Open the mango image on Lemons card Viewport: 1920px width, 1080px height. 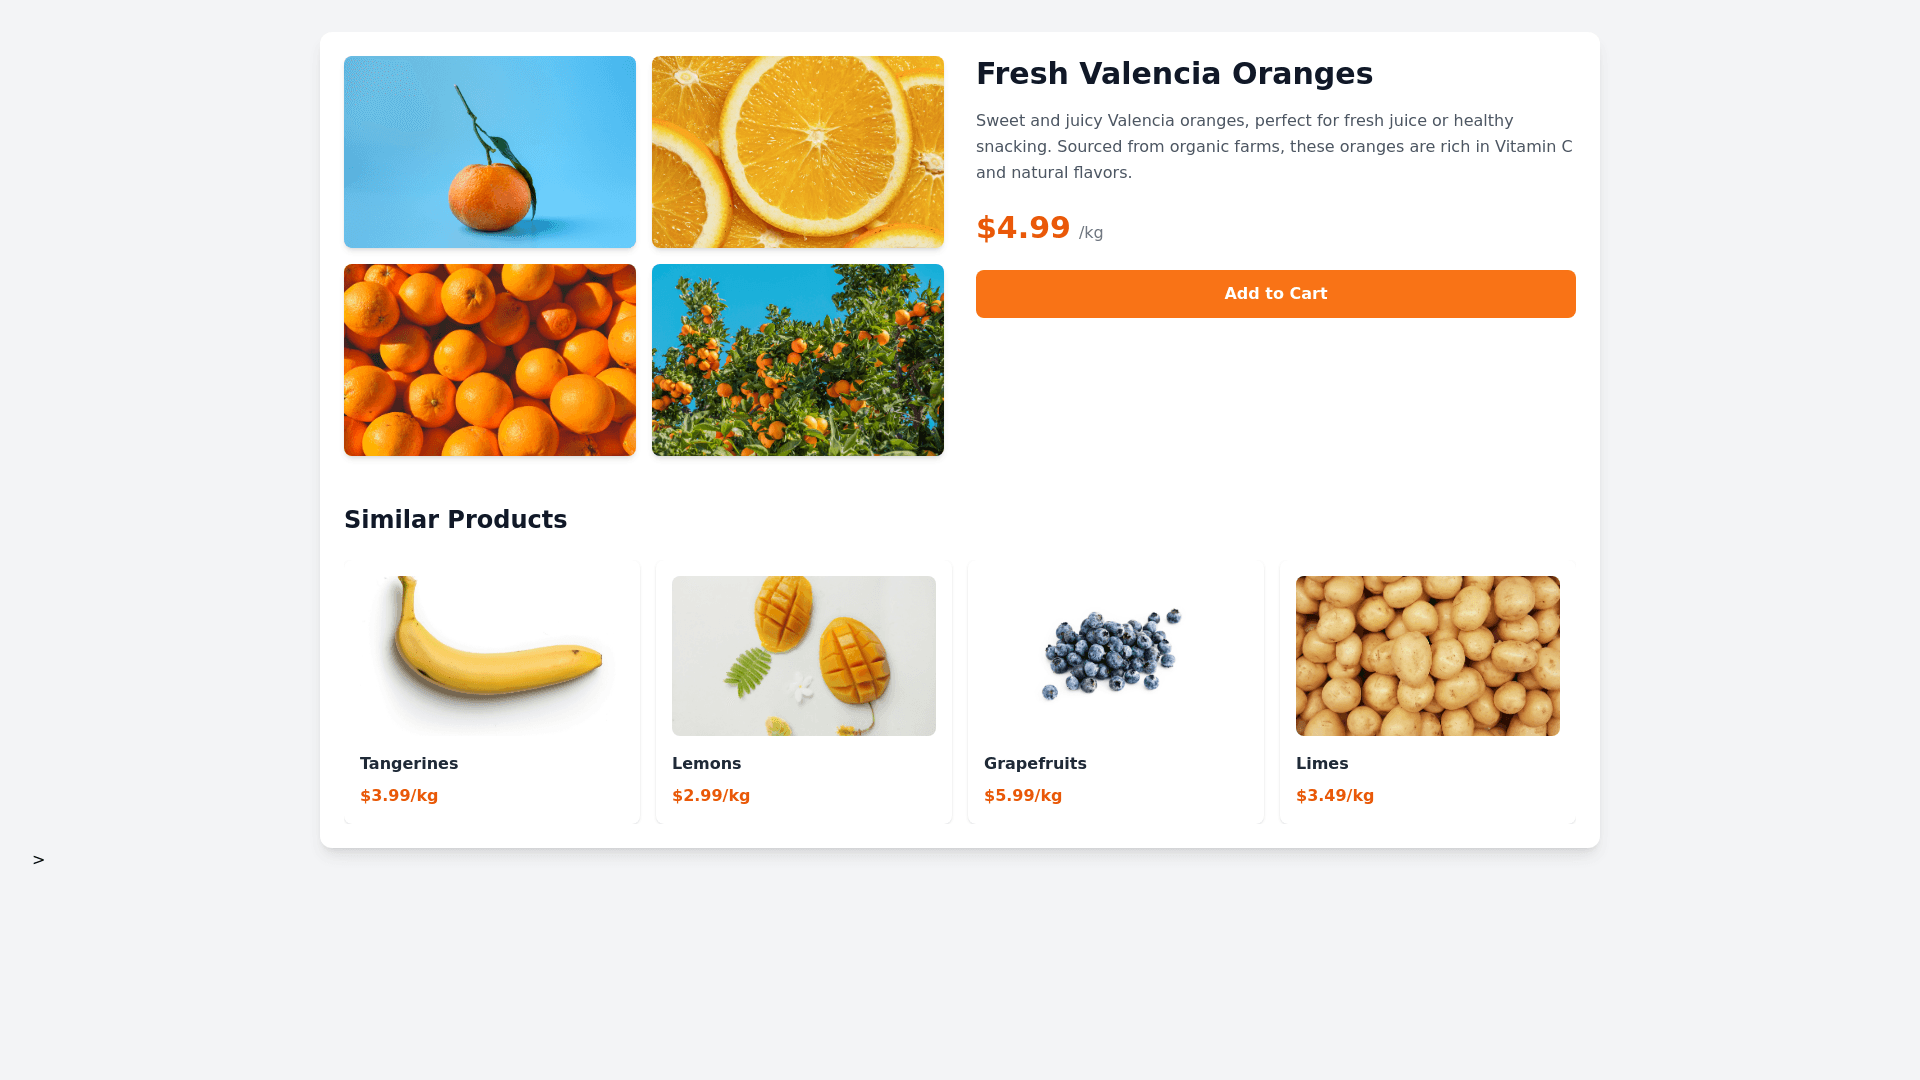[804, 656]
